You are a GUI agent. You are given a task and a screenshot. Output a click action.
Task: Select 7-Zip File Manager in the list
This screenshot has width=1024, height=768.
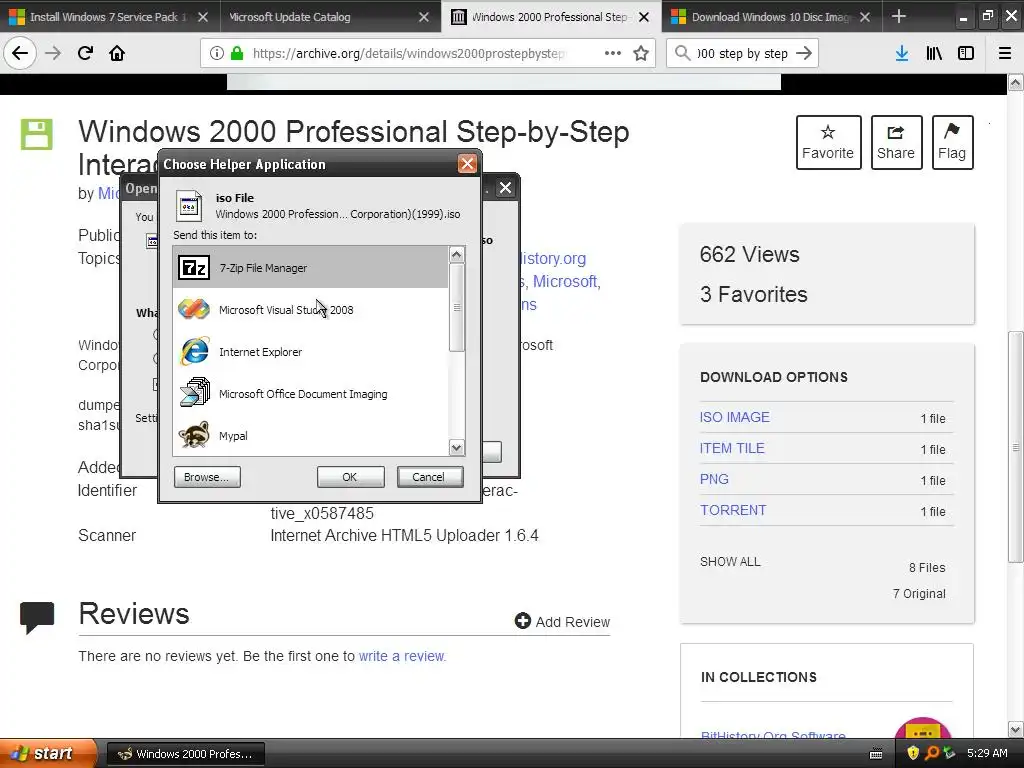pos(311,267)
